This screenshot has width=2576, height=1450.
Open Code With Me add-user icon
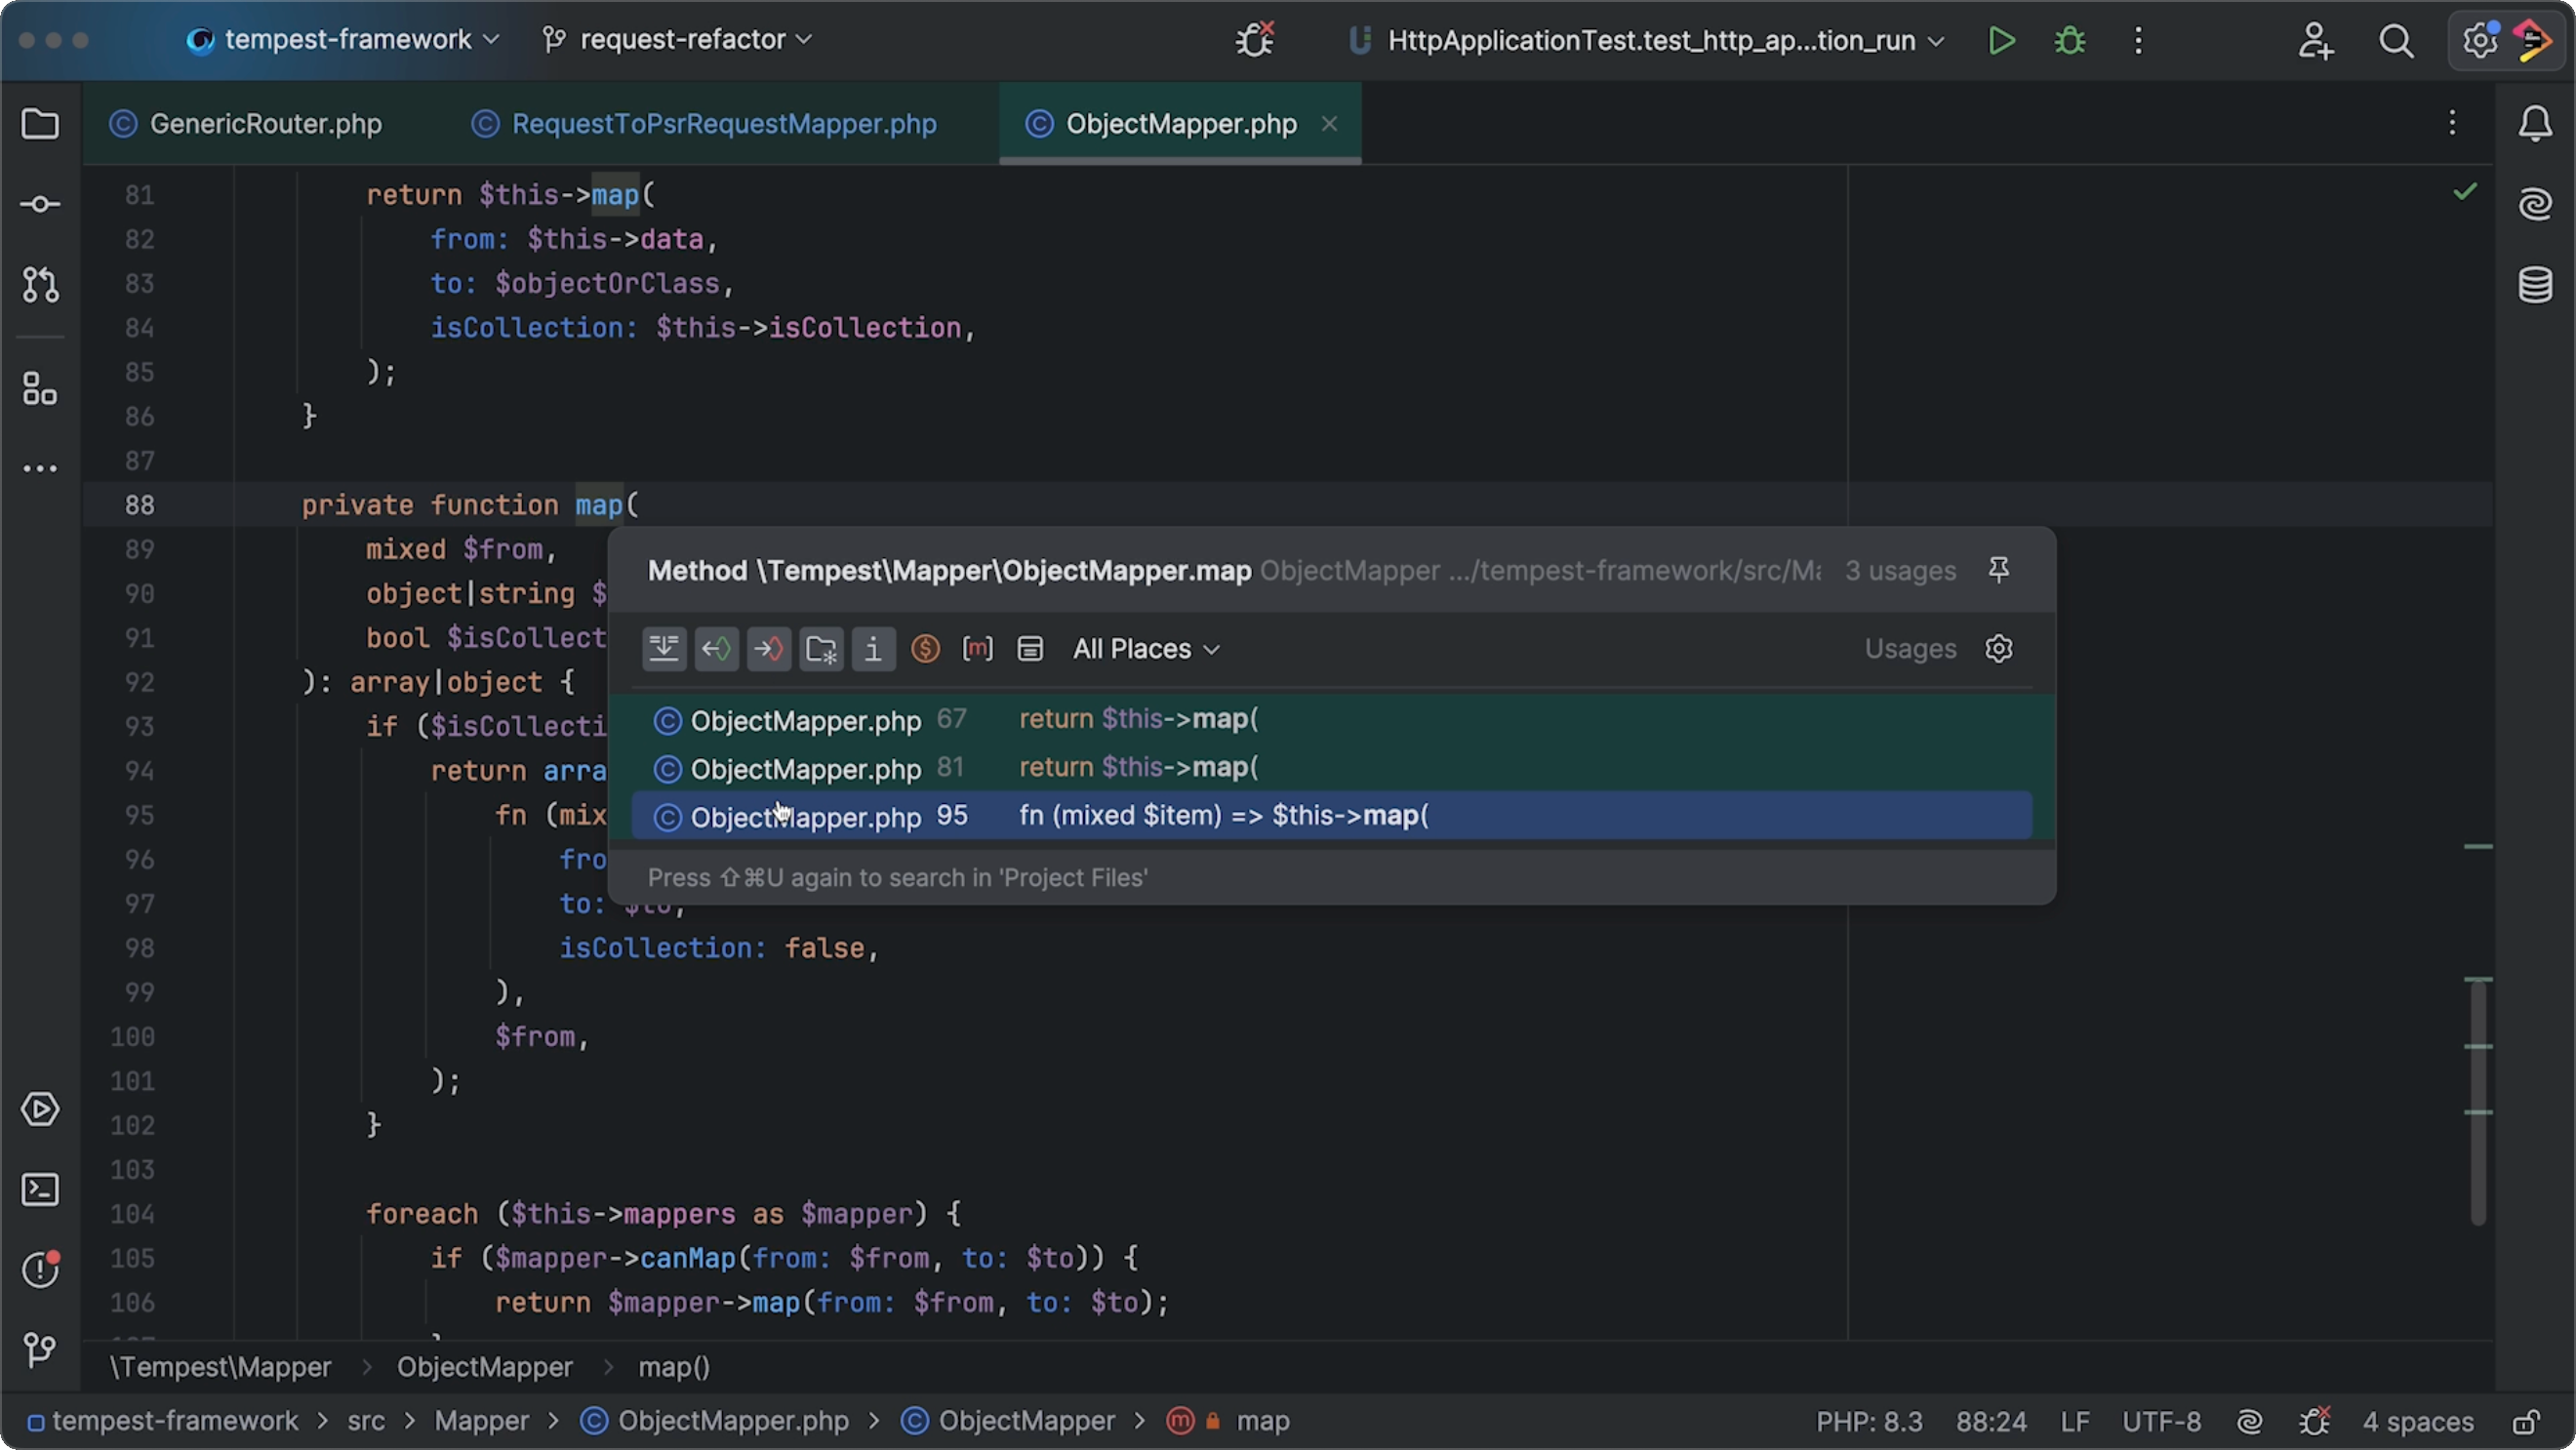[2315, 40]
